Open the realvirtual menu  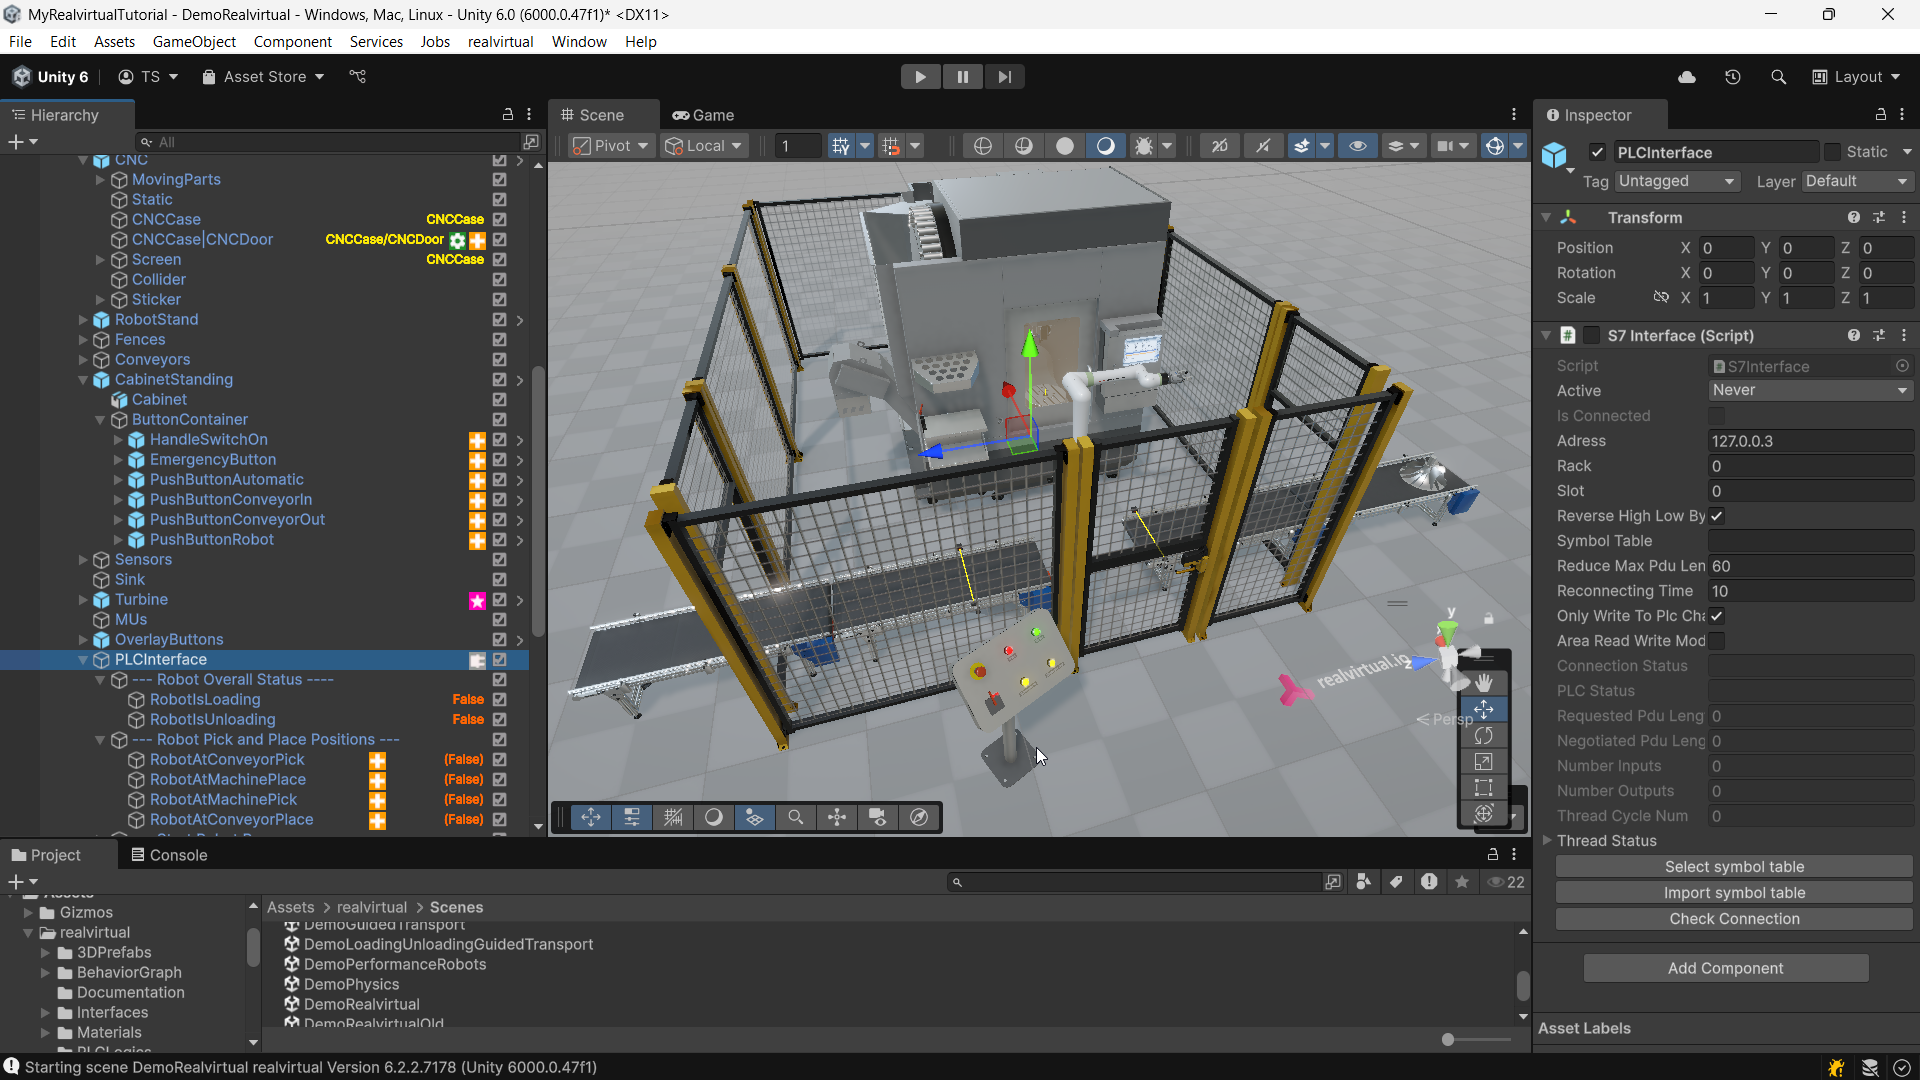coord(500,42)
